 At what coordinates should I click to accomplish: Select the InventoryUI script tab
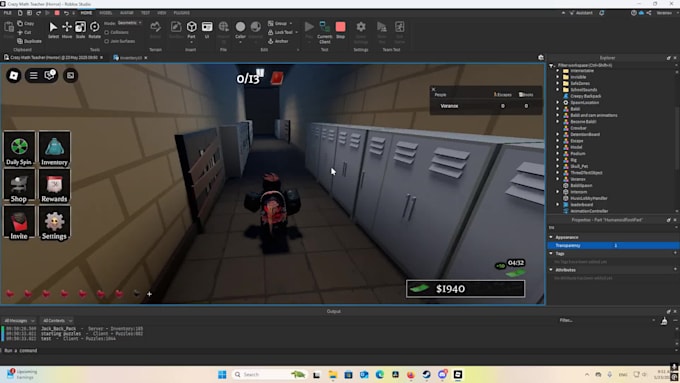click(x=131, y=57)
